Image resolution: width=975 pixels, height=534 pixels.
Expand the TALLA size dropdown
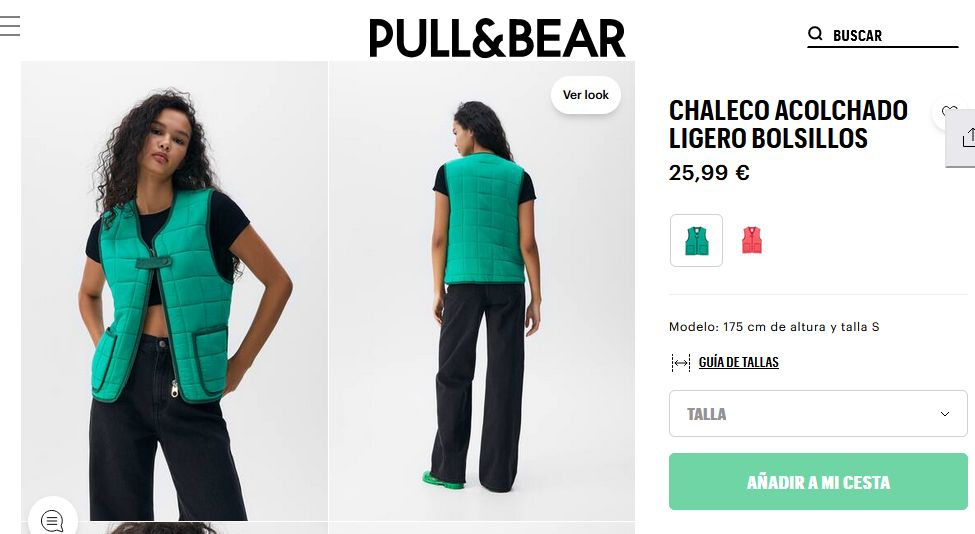818,413
